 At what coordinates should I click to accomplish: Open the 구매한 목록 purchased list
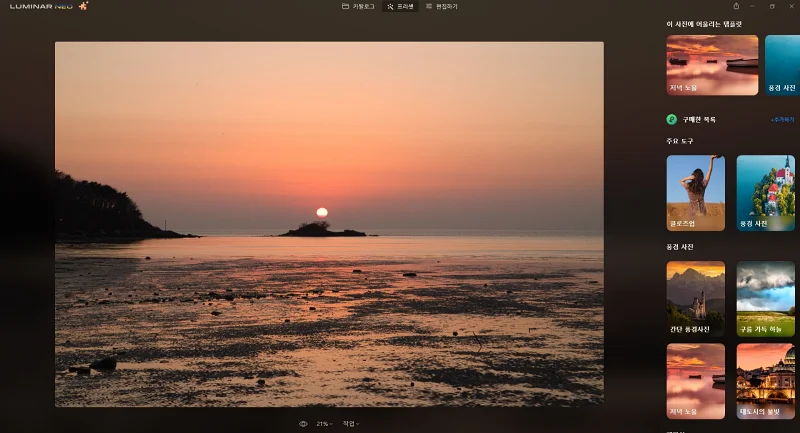tap(699, 120)
